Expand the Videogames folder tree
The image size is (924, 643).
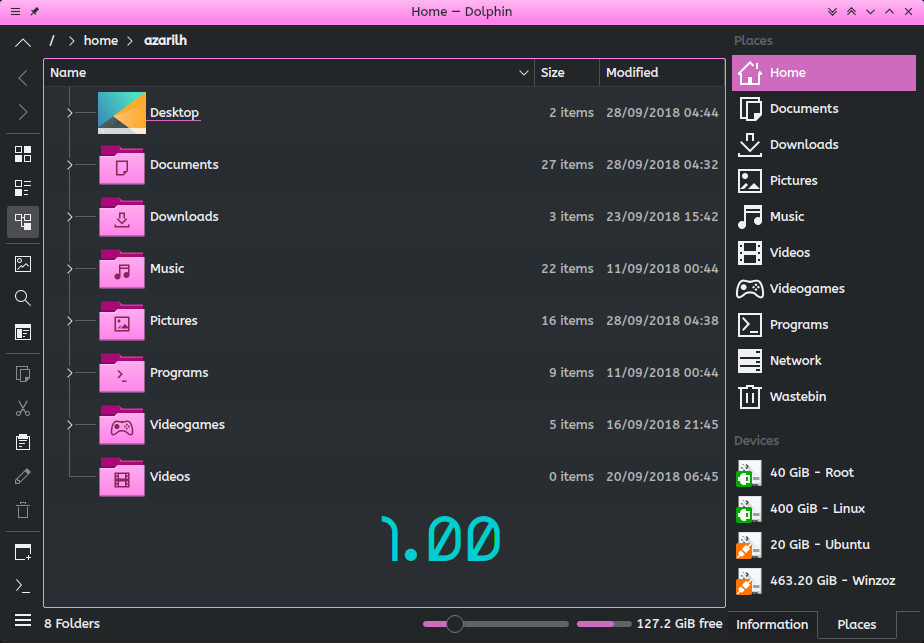pyautogui.click(x=70, y=424)
